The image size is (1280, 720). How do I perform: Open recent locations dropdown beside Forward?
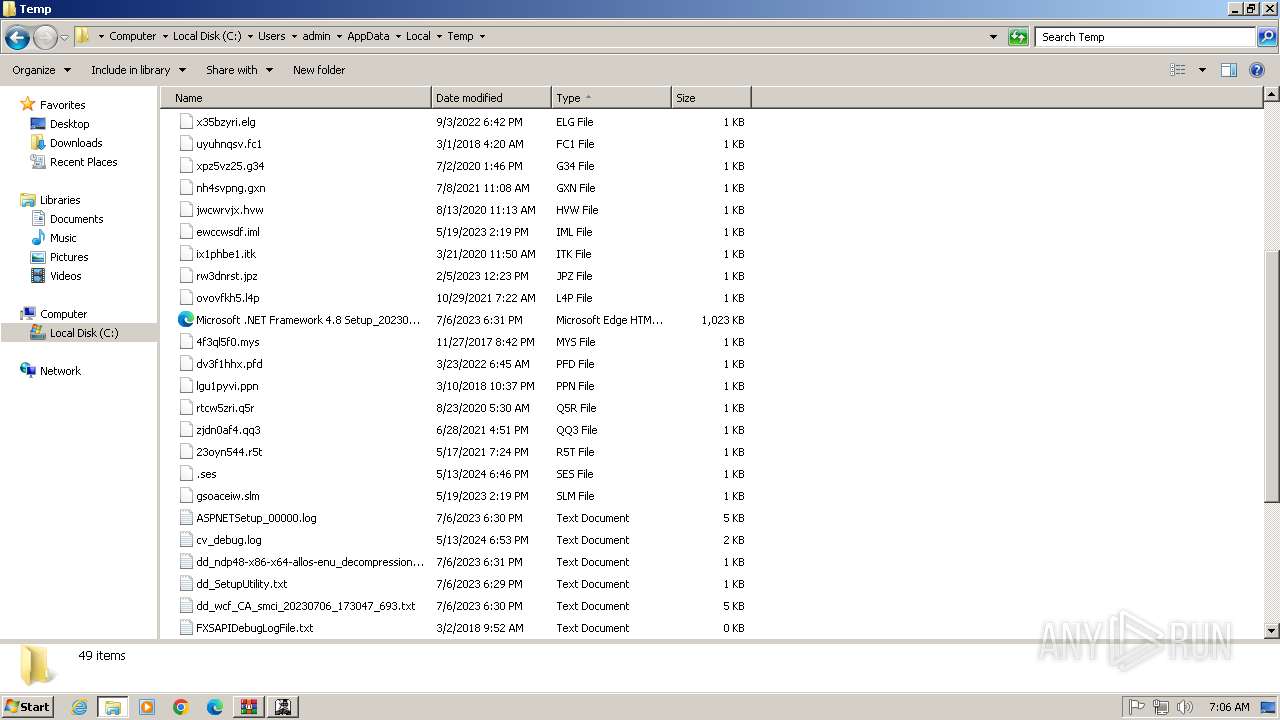pos(64,38)
